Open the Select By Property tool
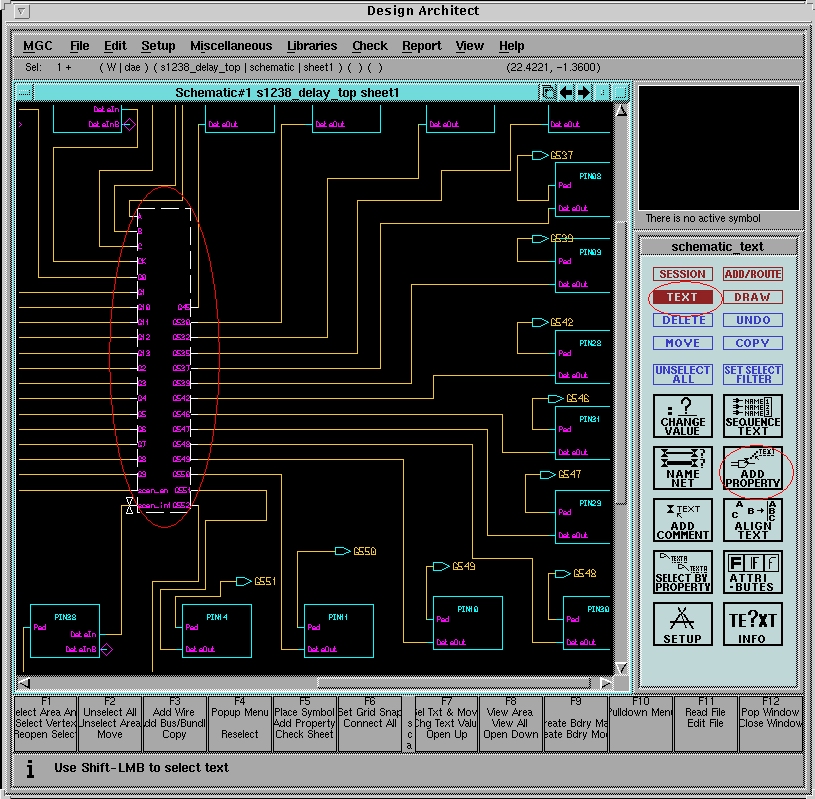Screen dimensions: 815x799 [x=682, y=572]
